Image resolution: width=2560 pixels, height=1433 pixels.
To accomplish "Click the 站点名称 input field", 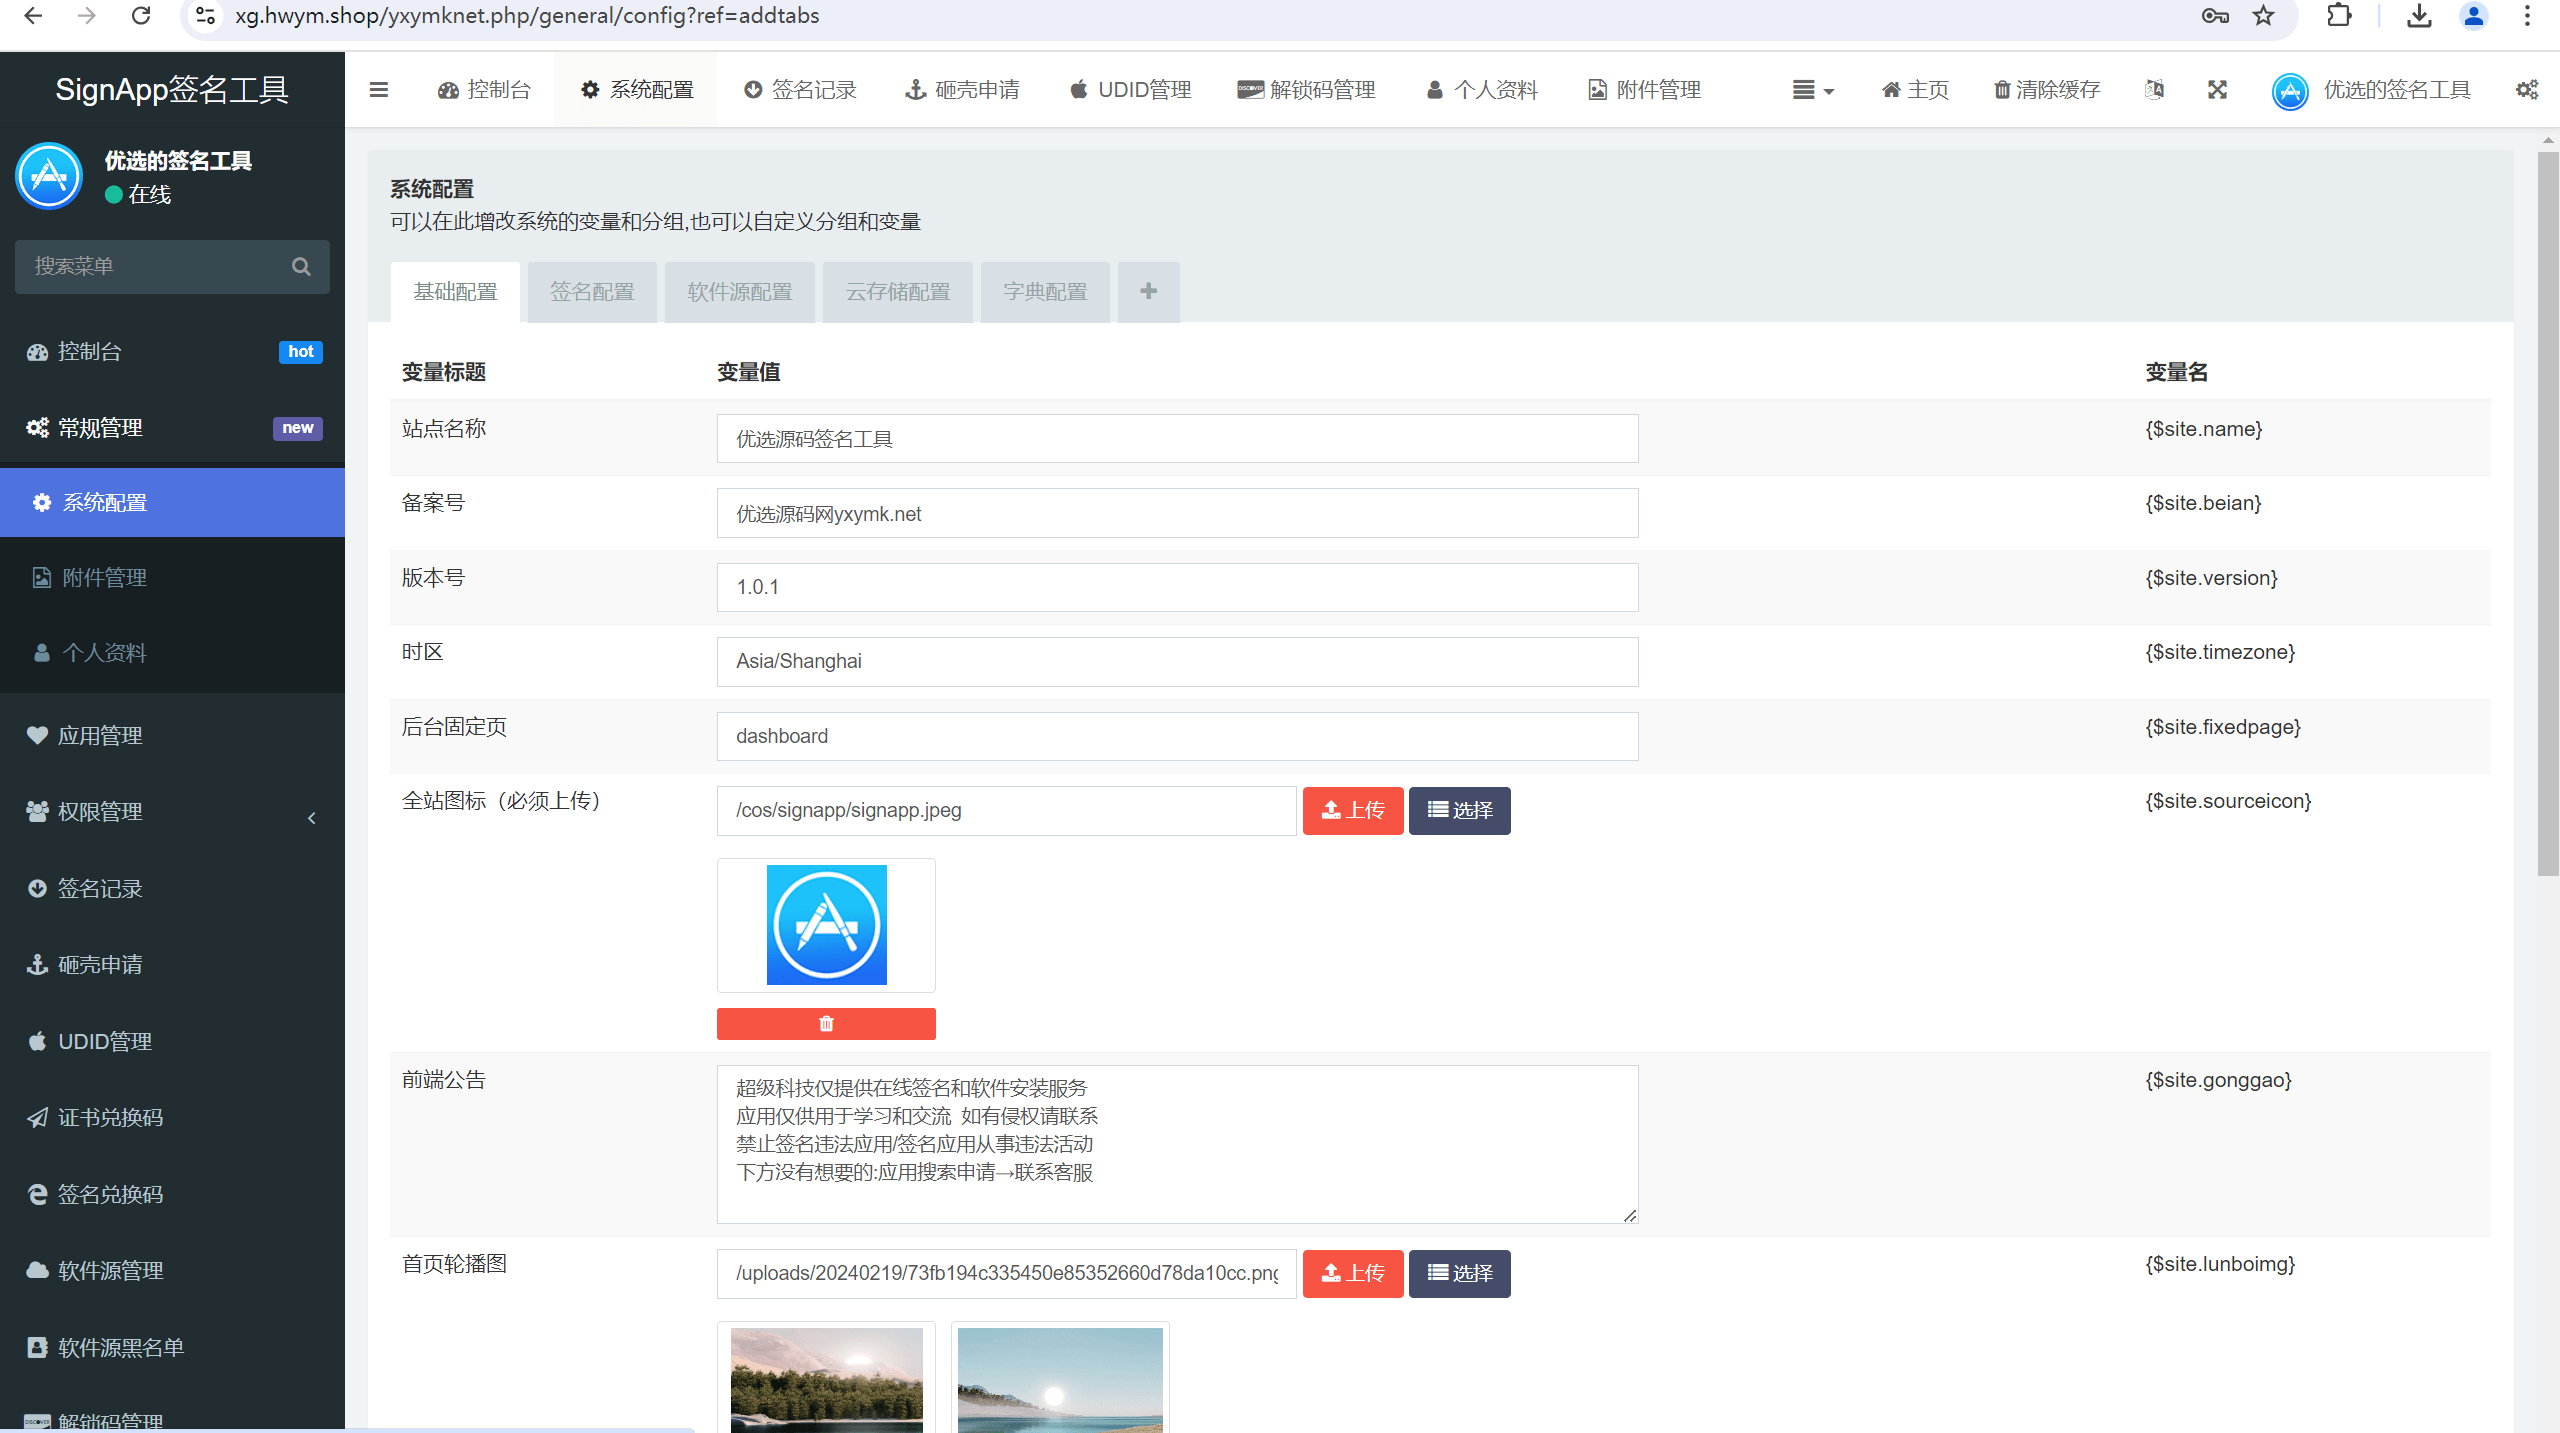I will pyautogui.click(x=1177, y=438).
